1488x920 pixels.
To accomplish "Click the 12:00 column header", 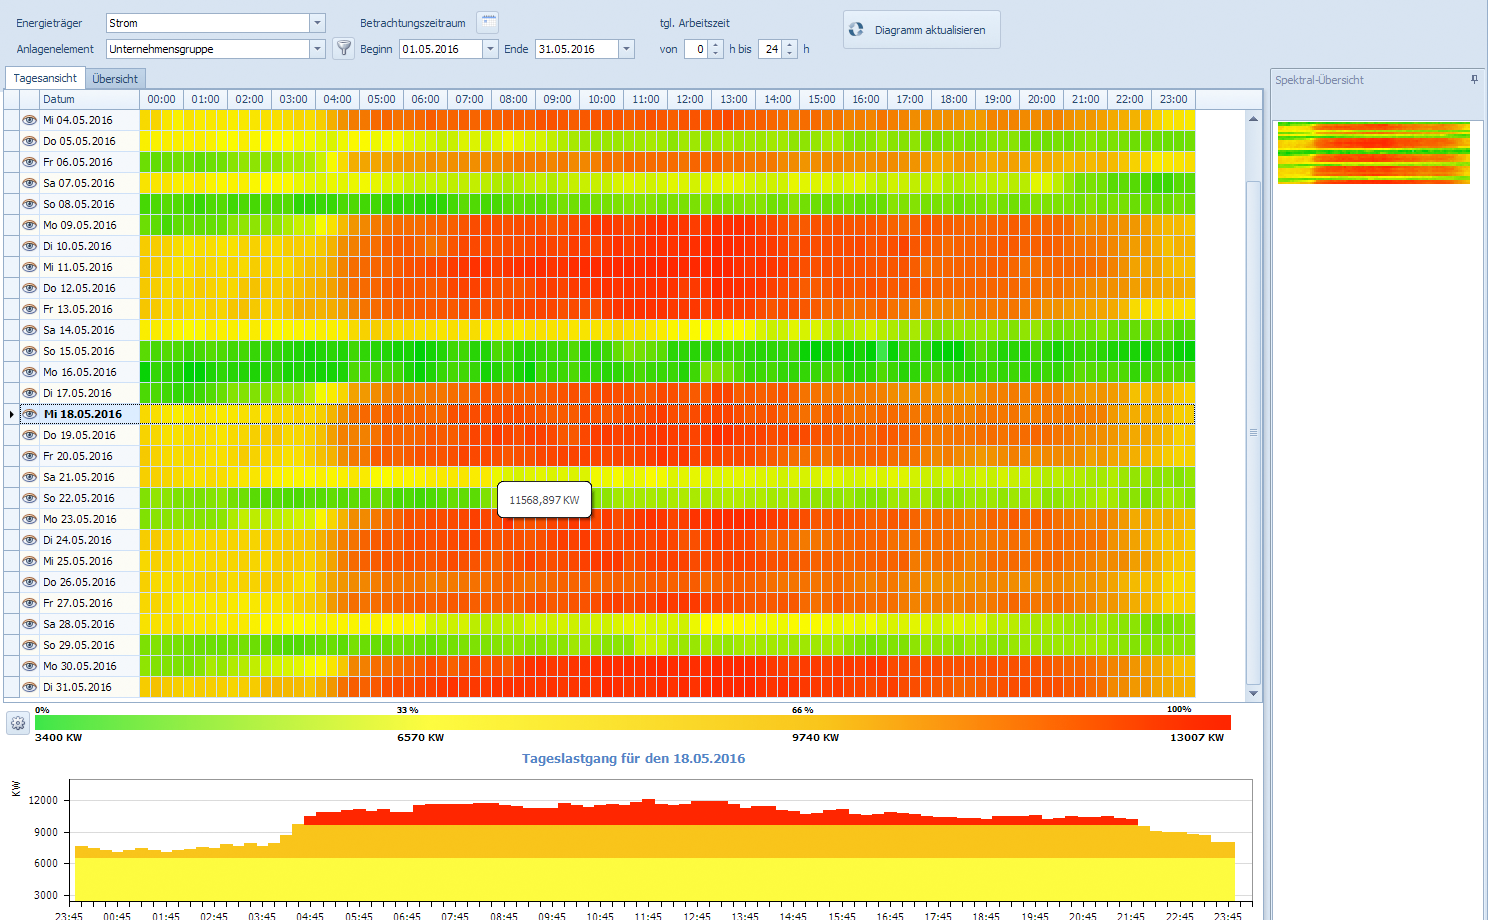I will coord(689,99).
